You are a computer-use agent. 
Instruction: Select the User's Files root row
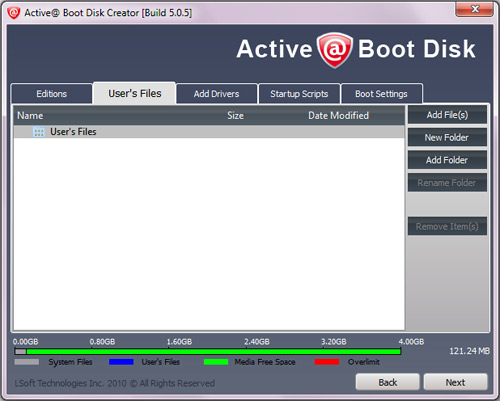pos(209,132)
